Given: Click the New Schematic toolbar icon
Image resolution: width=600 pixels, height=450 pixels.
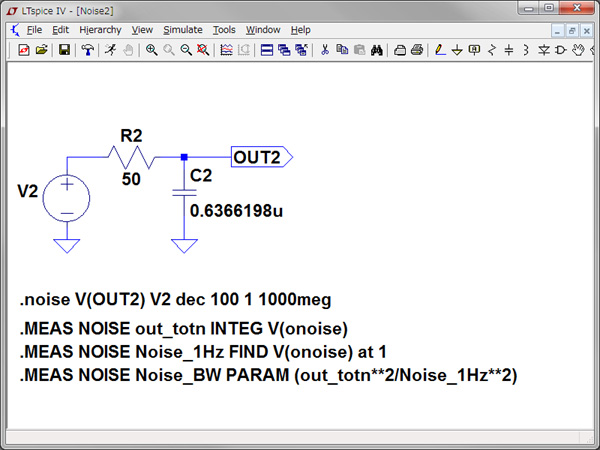Looking at the screenshot, I should 24,50.
